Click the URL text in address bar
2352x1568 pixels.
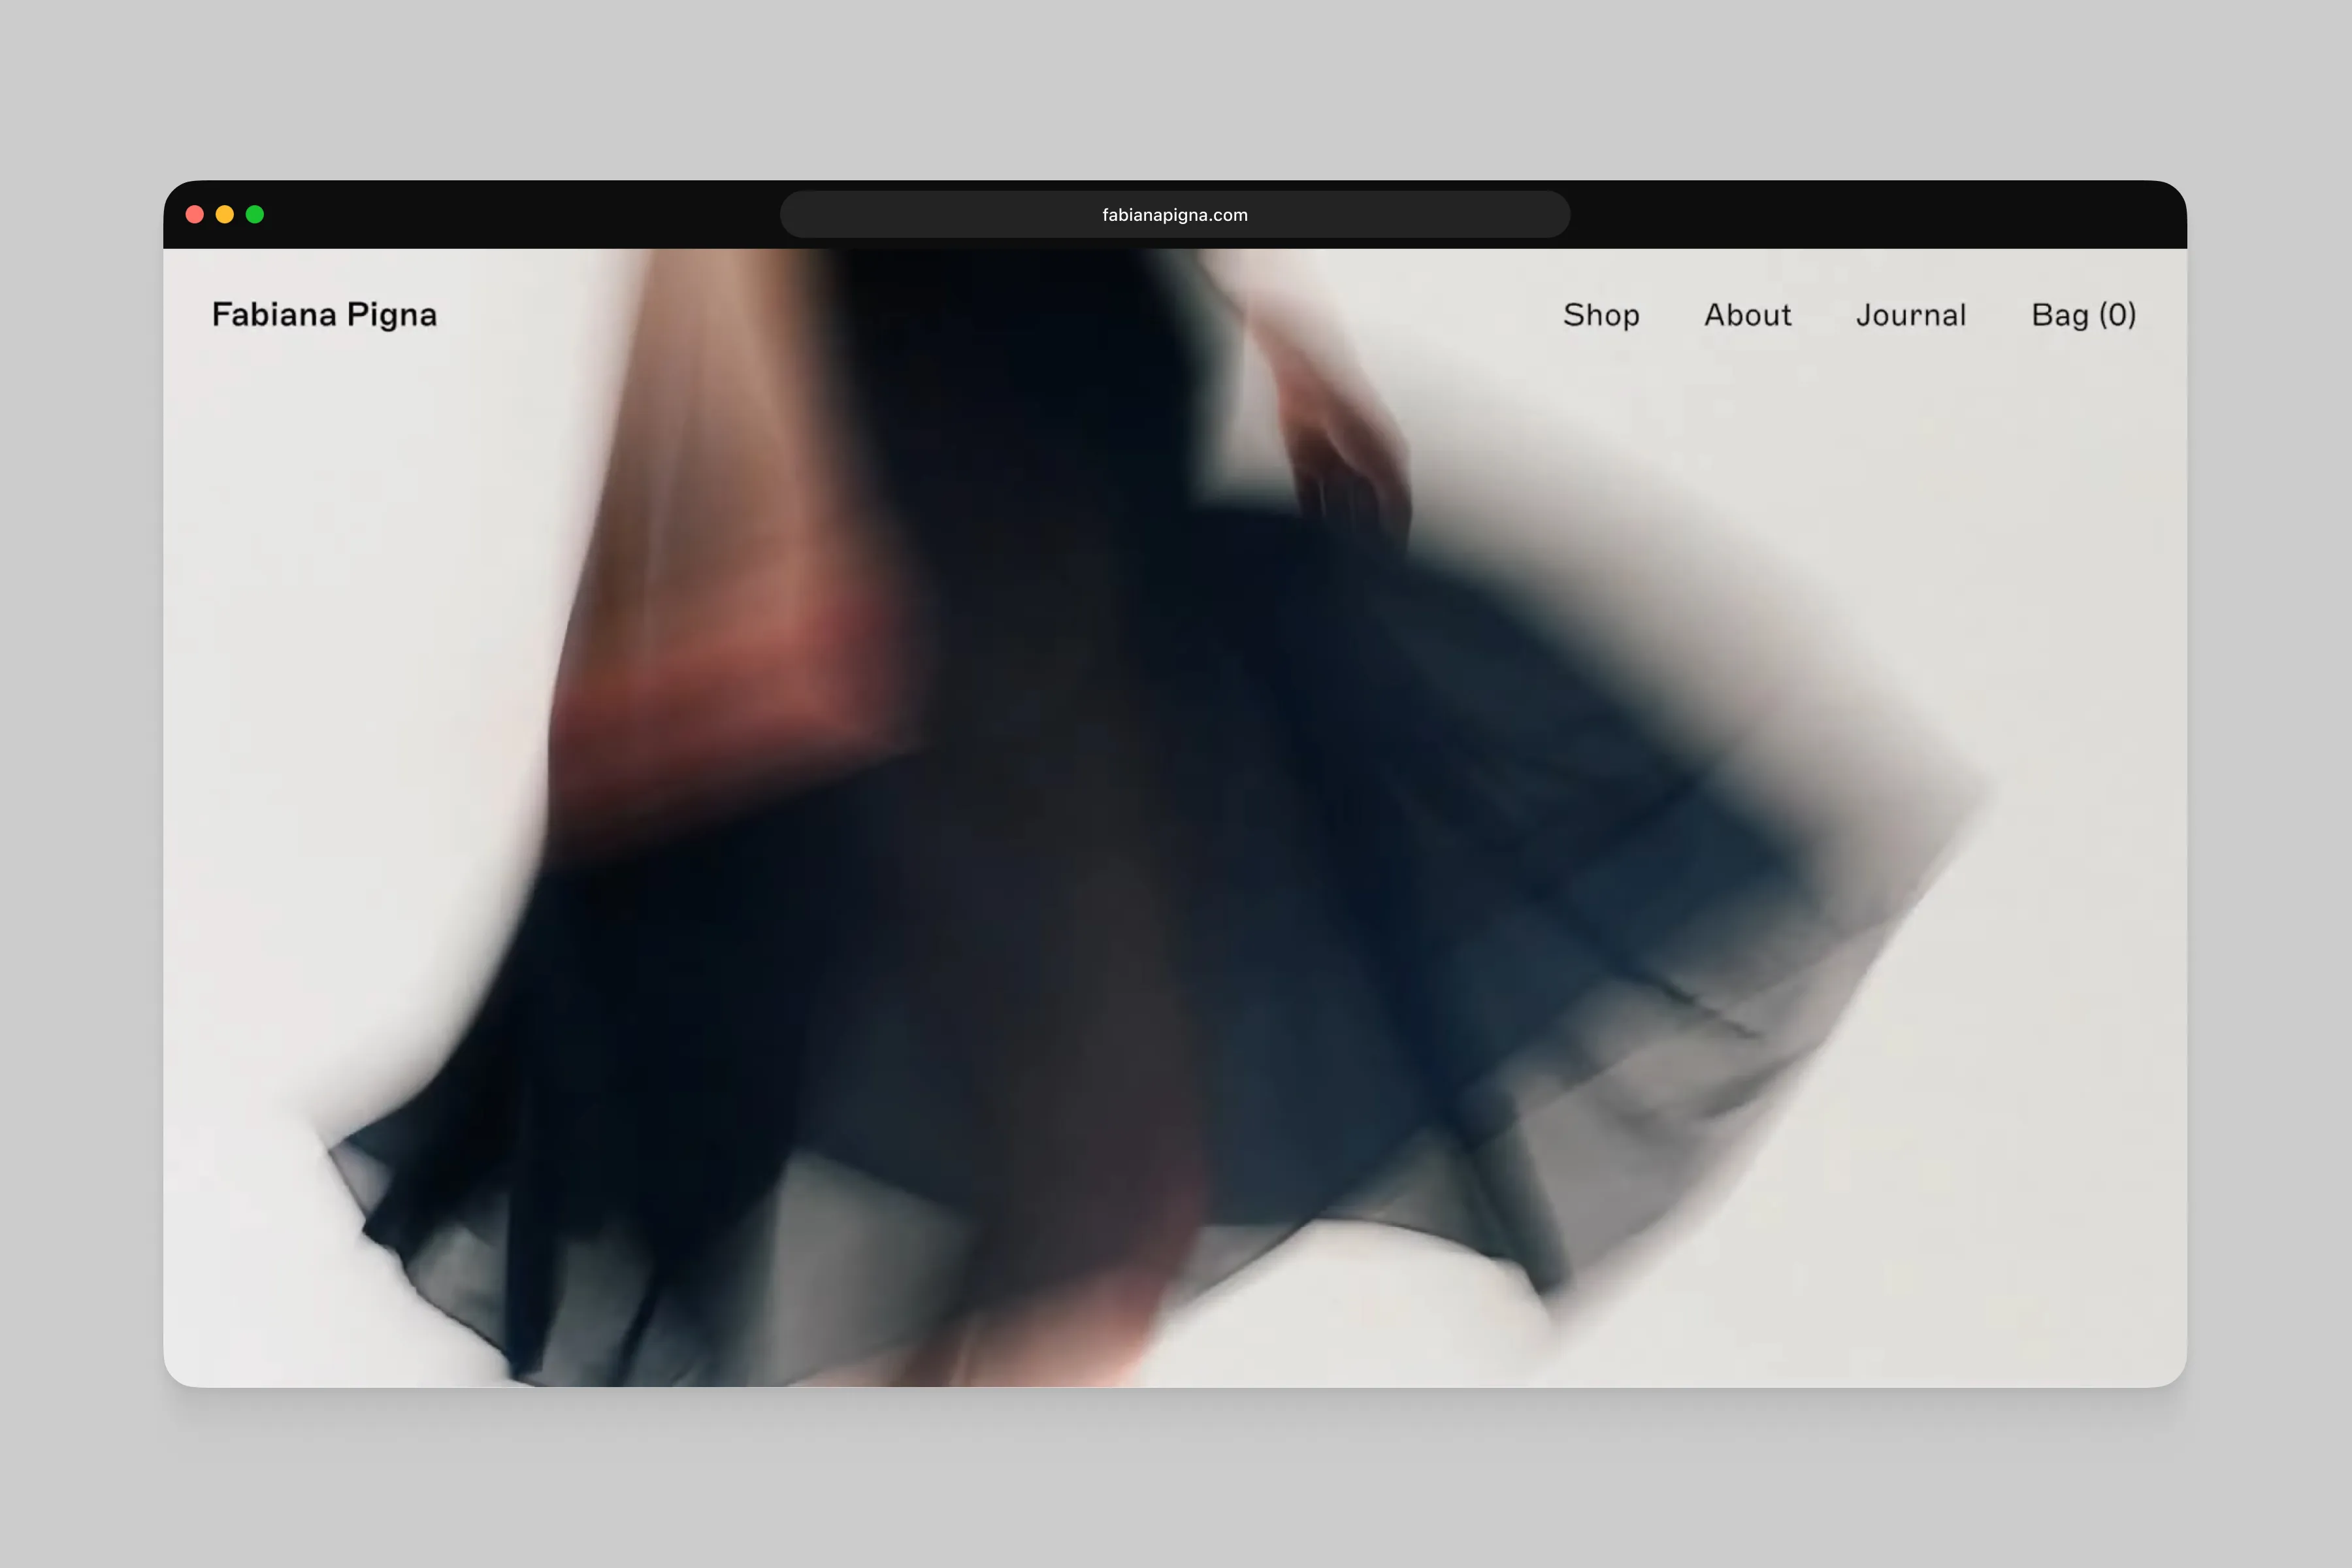[x=1175, y=215]
